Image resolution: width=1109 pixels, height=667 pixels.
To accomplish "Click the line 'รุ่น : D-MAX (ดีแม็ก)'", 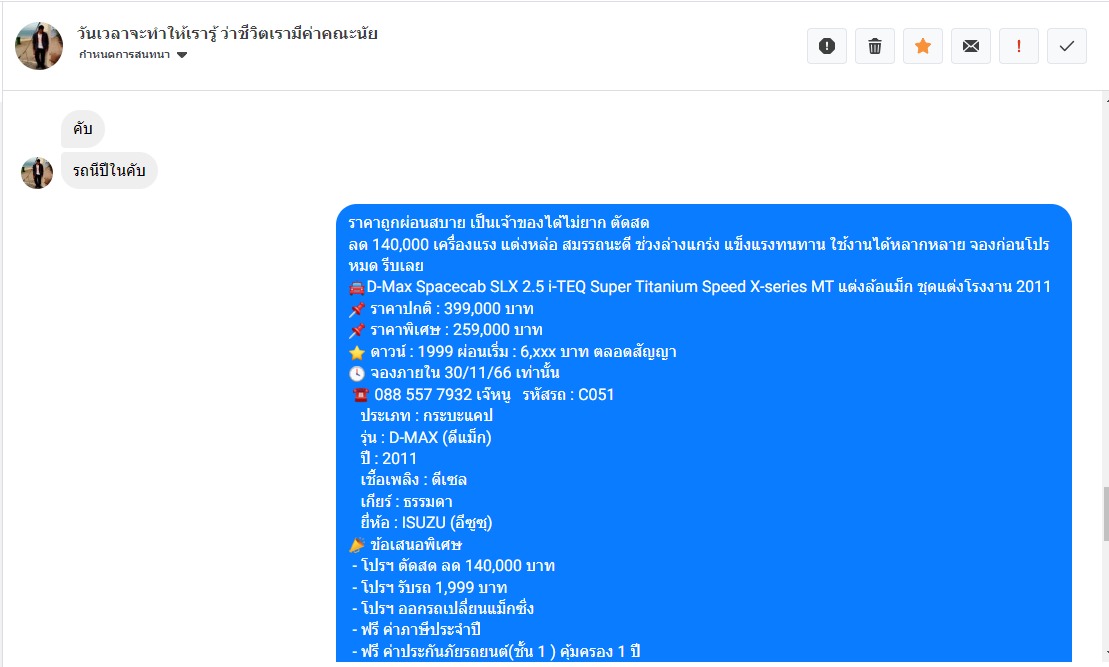I will tap(426, 437).
